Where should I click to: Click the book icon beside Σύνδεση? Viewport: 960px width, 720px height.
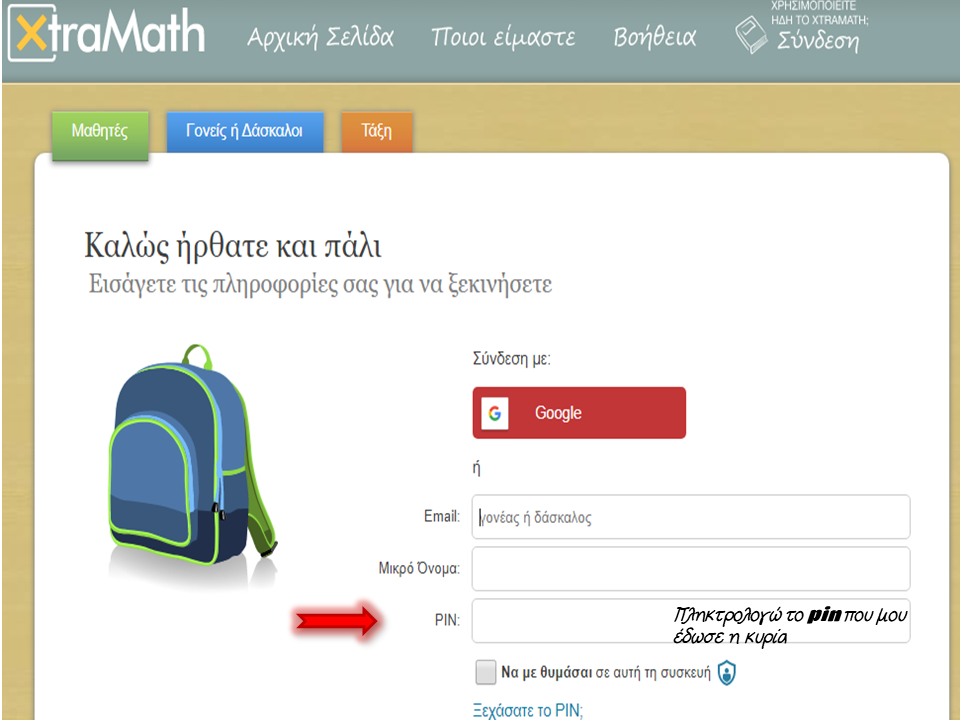click(751, 35)
